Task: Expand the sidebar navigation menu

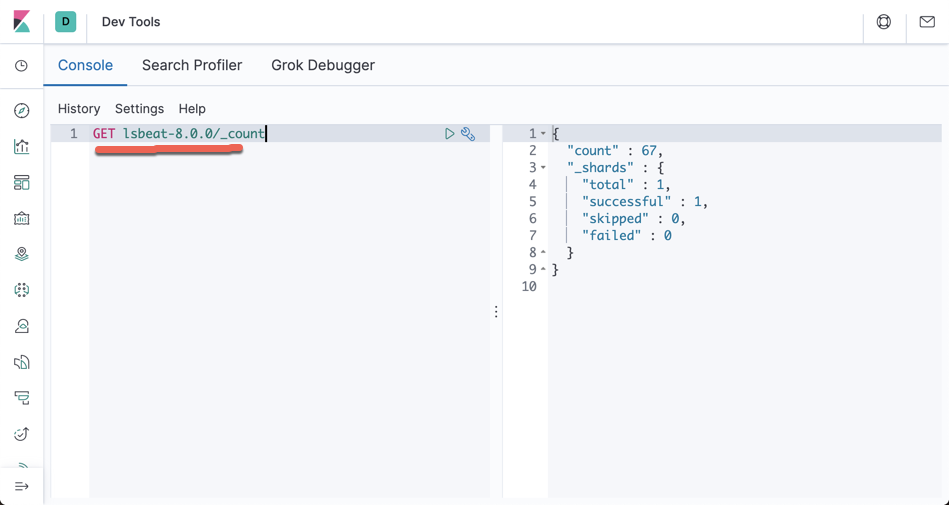Action: pyautogui.click(x=21, y=486)
